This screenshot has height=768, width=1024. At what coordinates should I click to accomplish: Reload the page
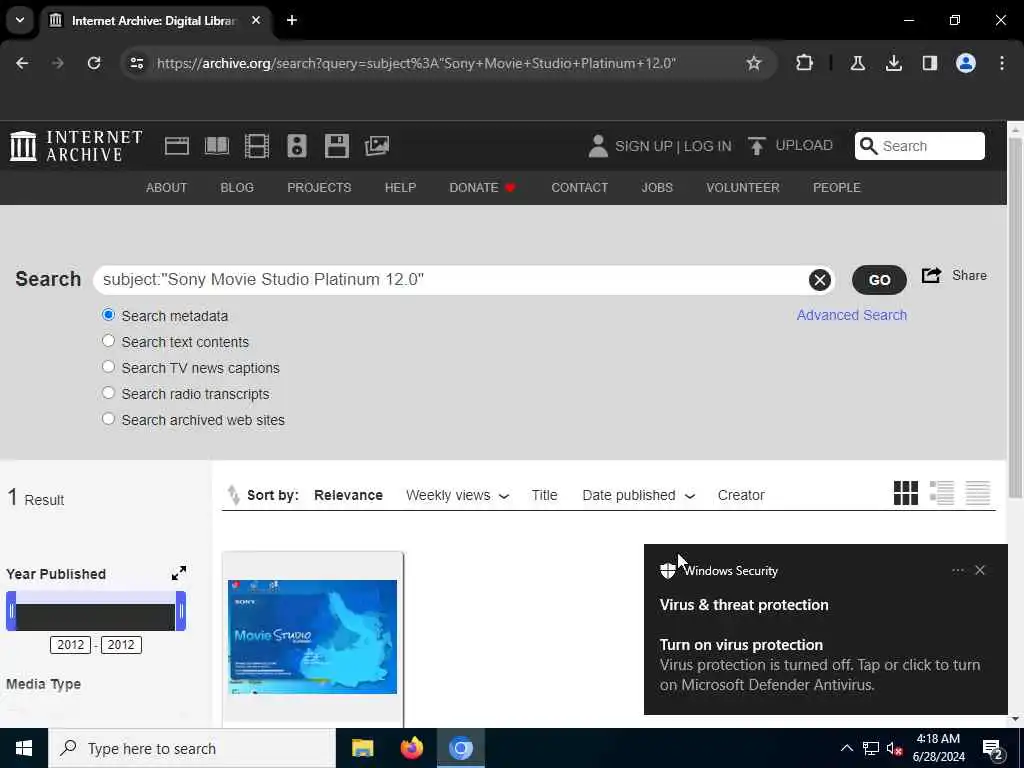[94, 63]
